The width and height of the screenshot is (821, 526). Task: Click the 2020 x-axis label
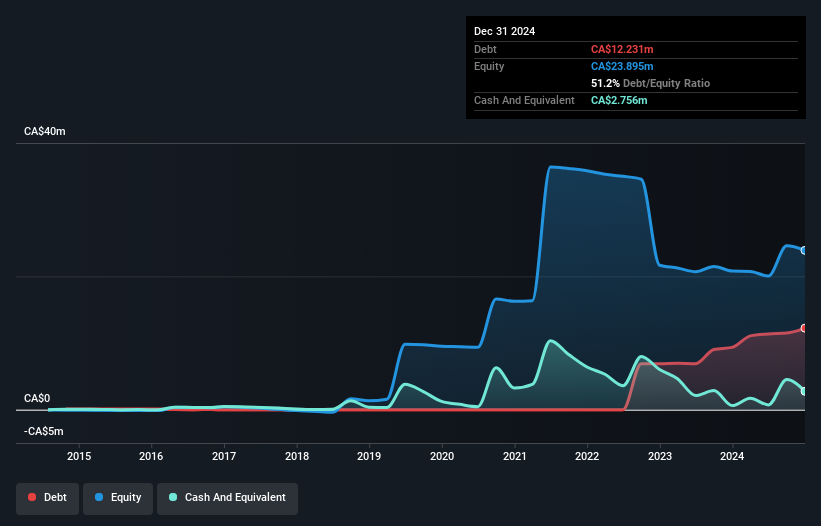pos(442,456)
